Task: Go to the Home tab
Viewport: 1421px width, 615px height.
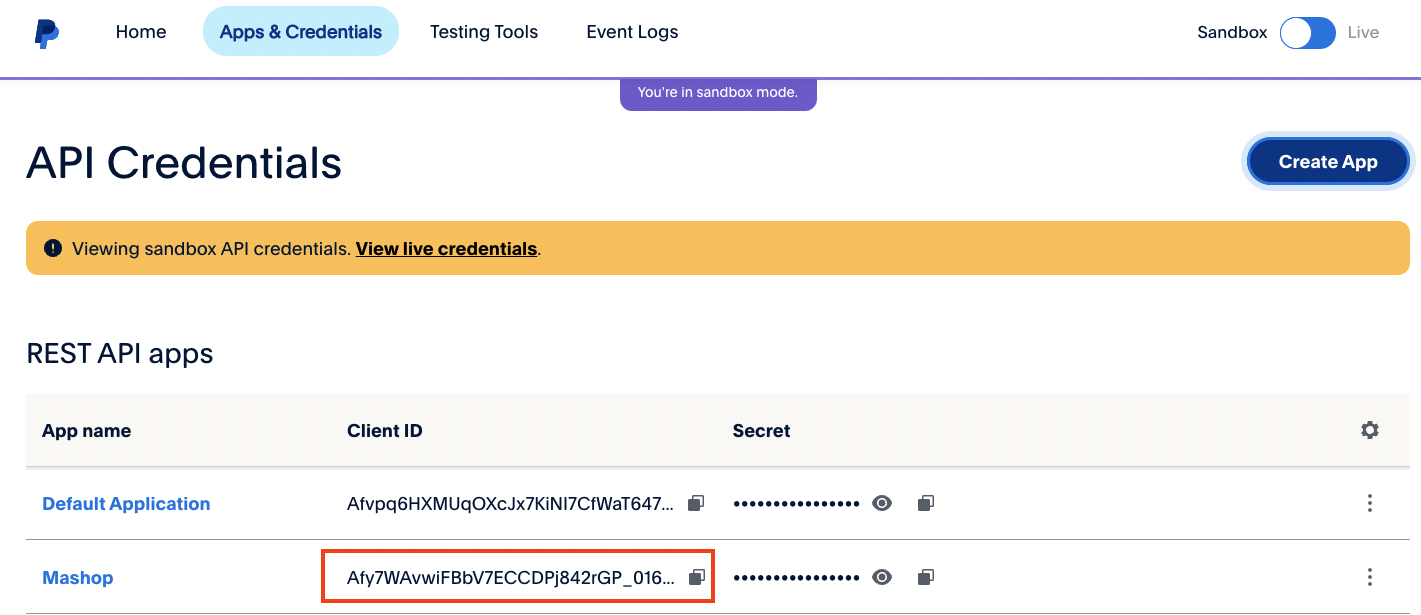Action: coord(141,32)
